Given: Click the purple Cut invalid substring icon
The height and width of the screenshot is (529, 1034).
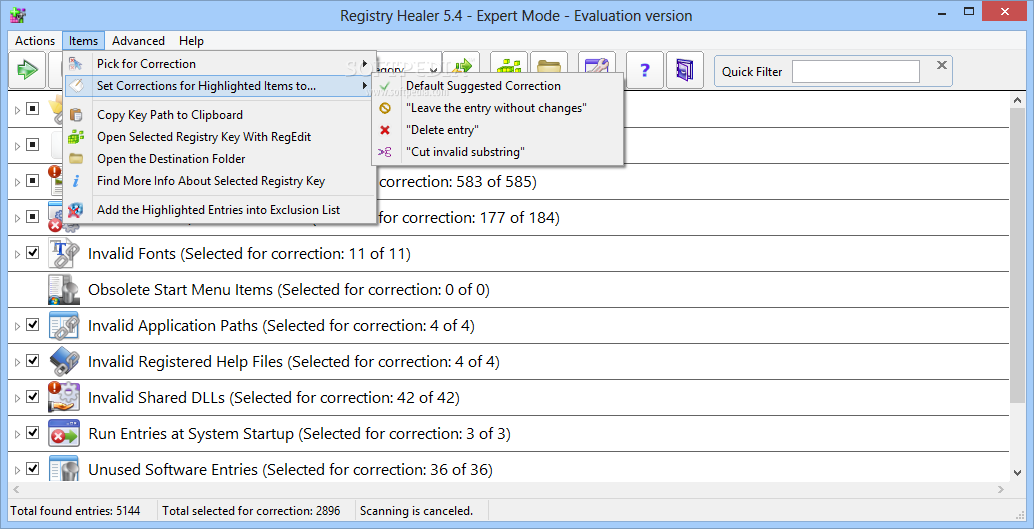Looking at the screenshot, I should coord(385,152).
